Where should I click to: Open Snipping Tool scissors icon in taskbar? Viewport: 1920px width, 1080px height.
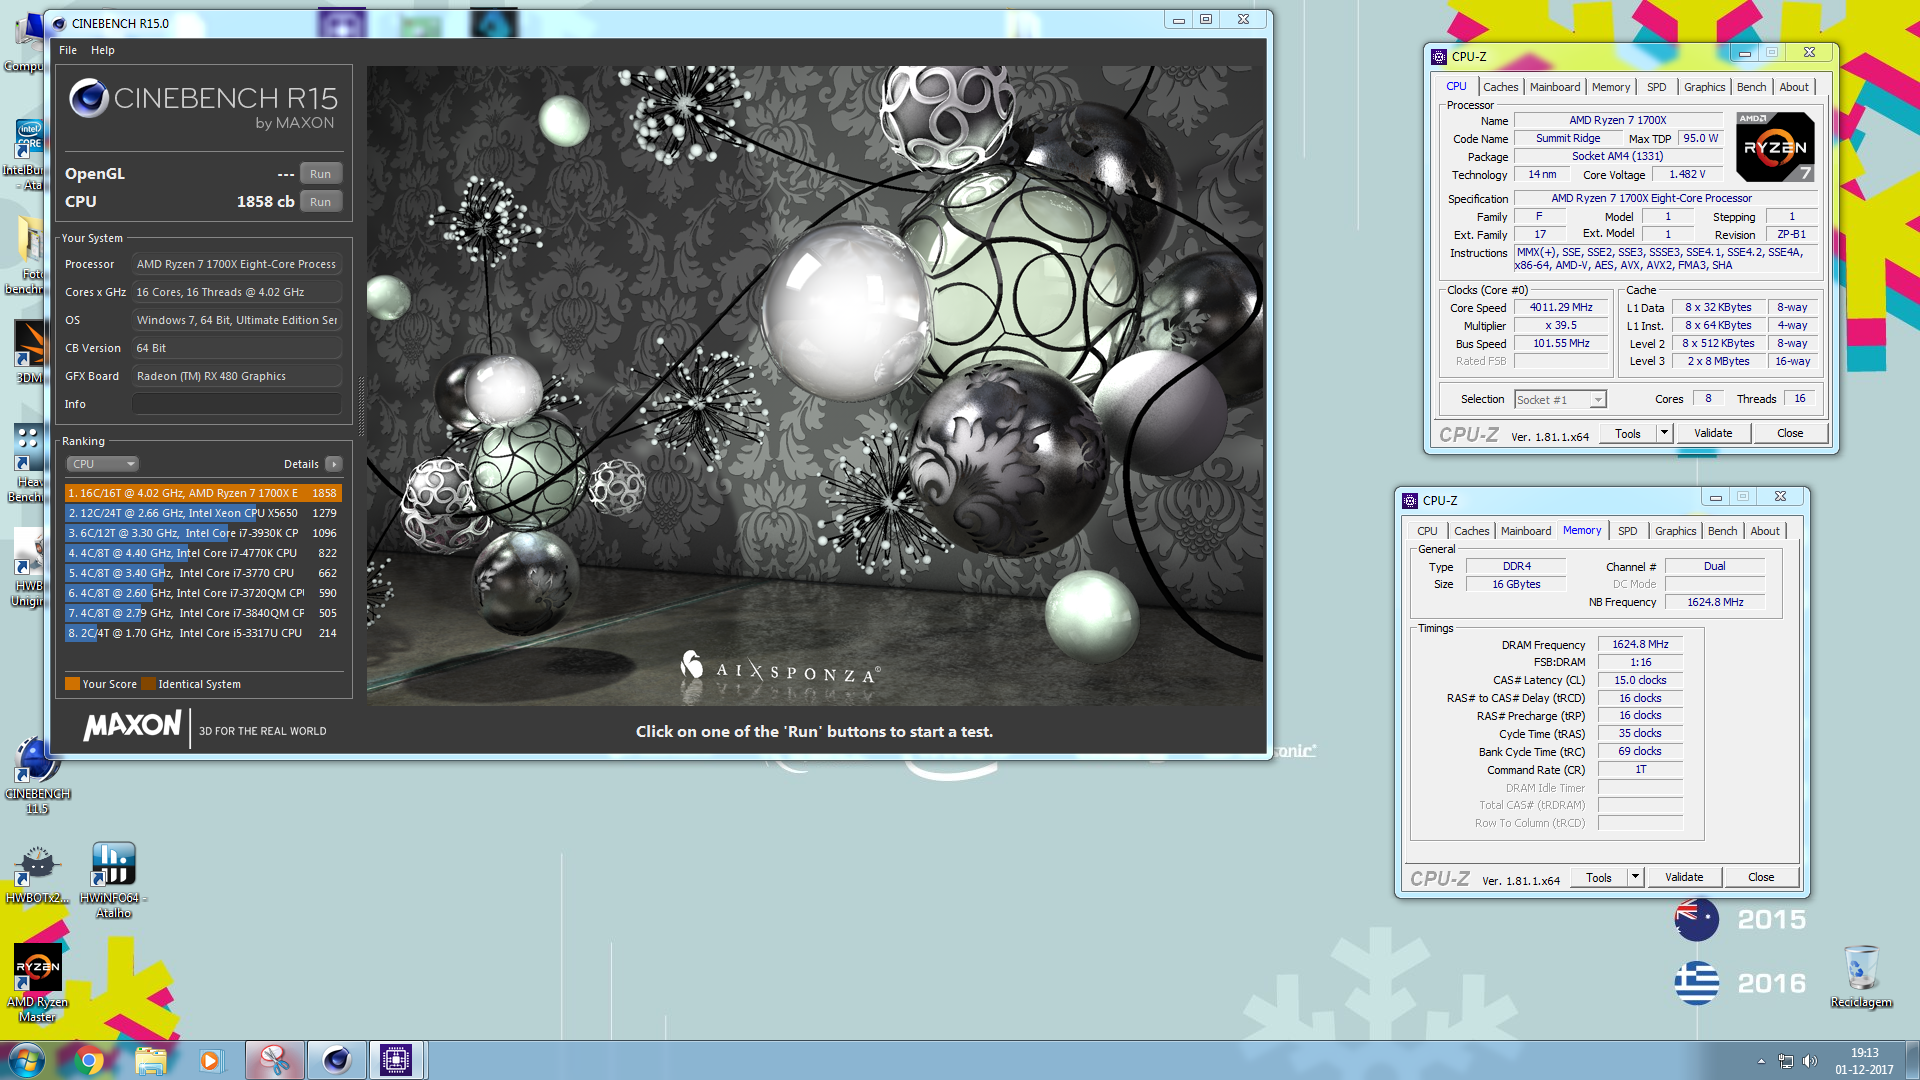pyautogui.click(x=274, y=1060)
